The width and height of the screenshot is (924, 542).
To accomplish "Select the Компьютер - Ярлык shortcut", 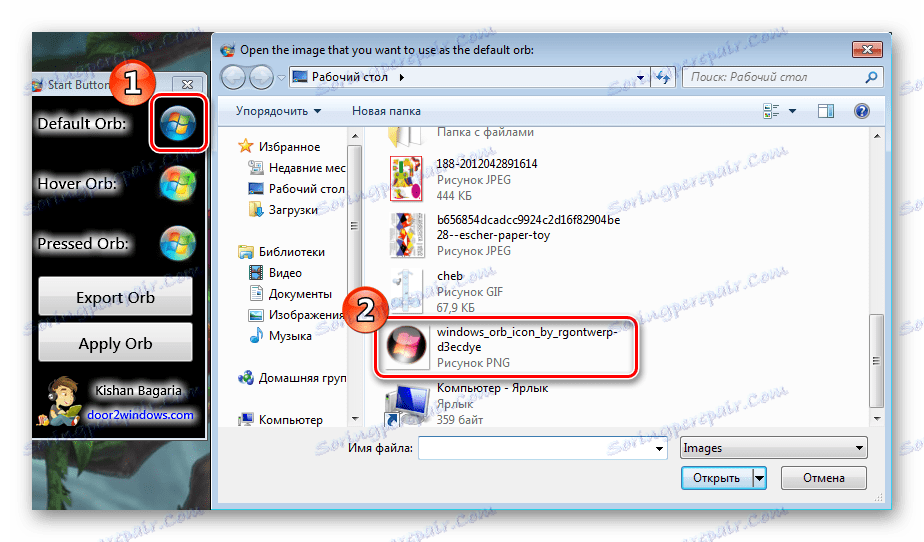I will 493,404.
